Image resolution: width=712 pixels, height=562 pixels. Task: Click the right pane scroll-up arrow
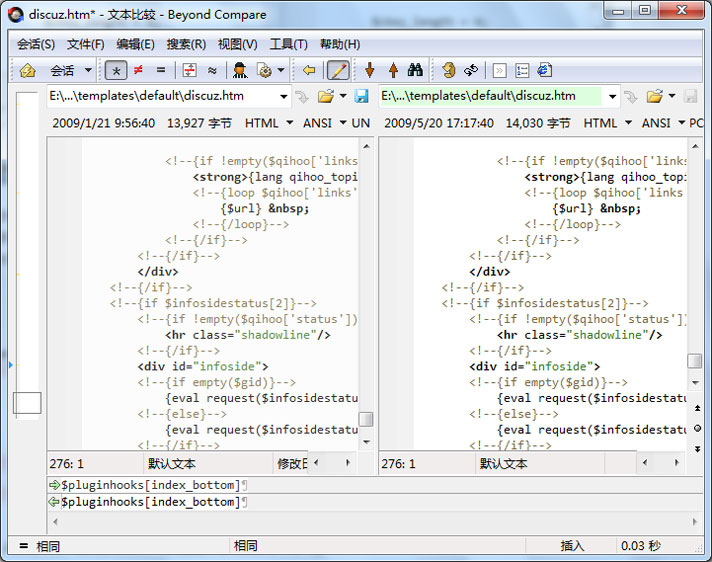(695, 147)
